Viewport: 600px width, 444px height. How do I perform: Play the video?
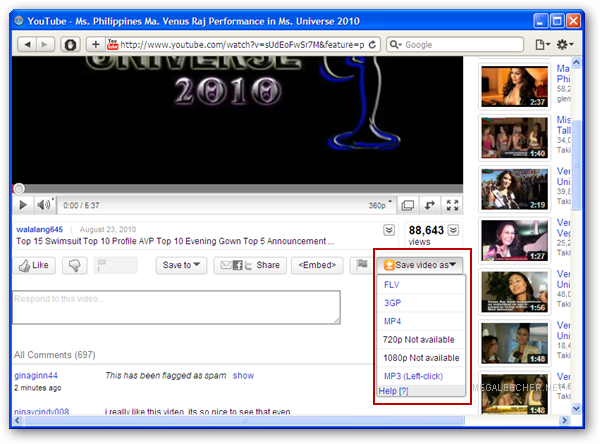23,205
